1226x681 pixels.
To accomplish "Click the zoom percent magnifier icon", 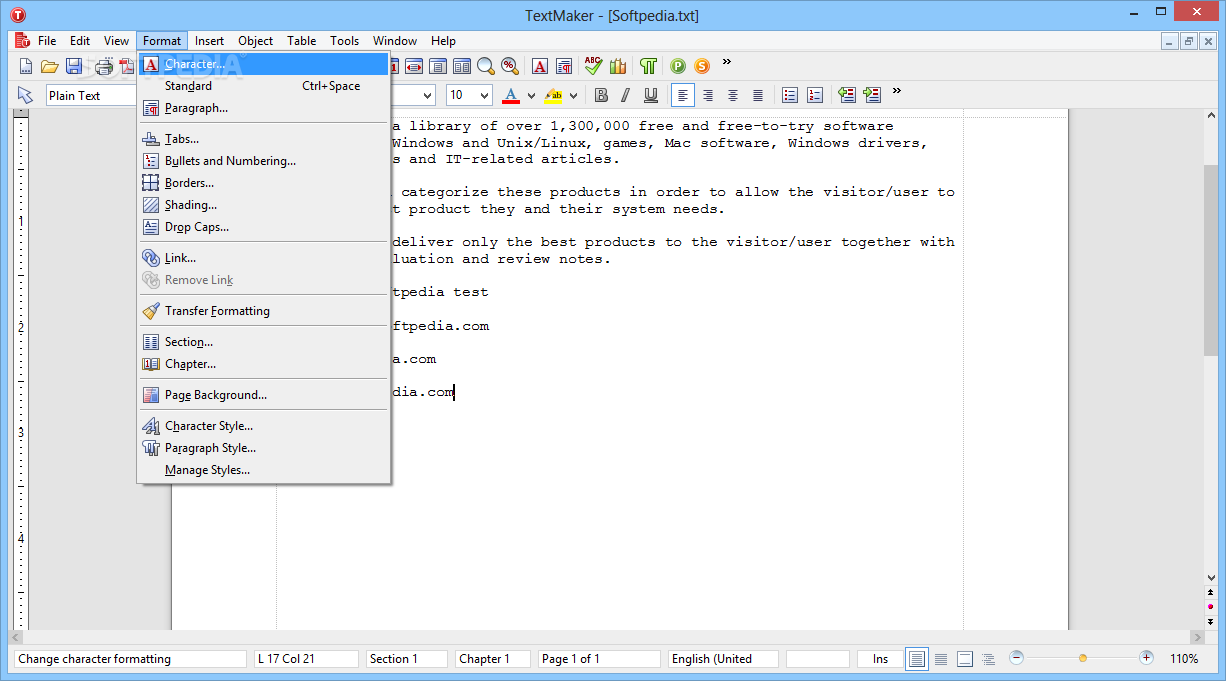I will [510, 66].
